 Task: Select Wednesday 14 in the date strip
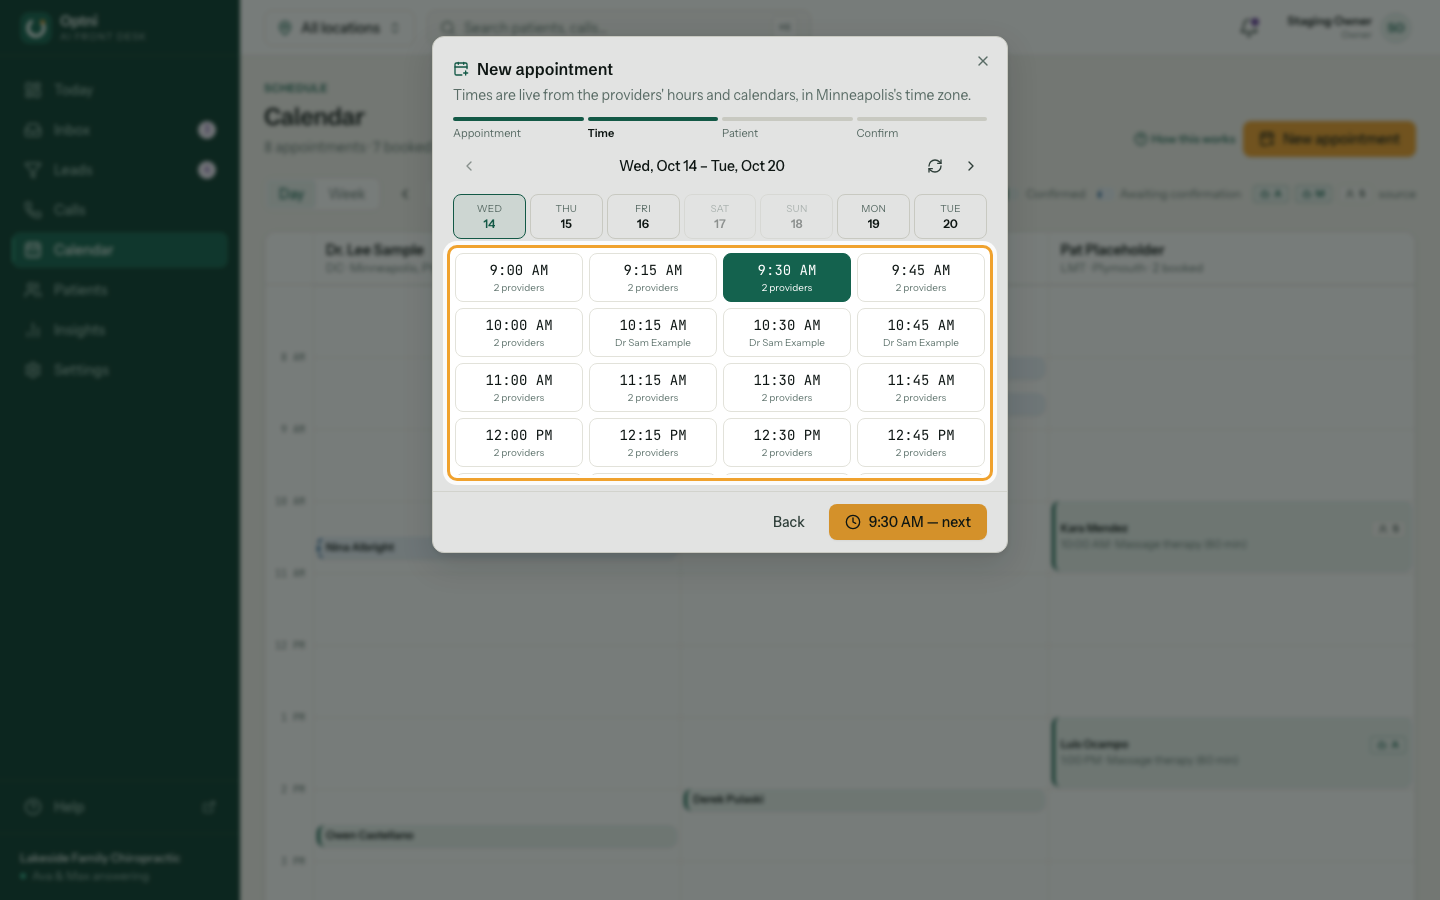[x=489, y=216]
